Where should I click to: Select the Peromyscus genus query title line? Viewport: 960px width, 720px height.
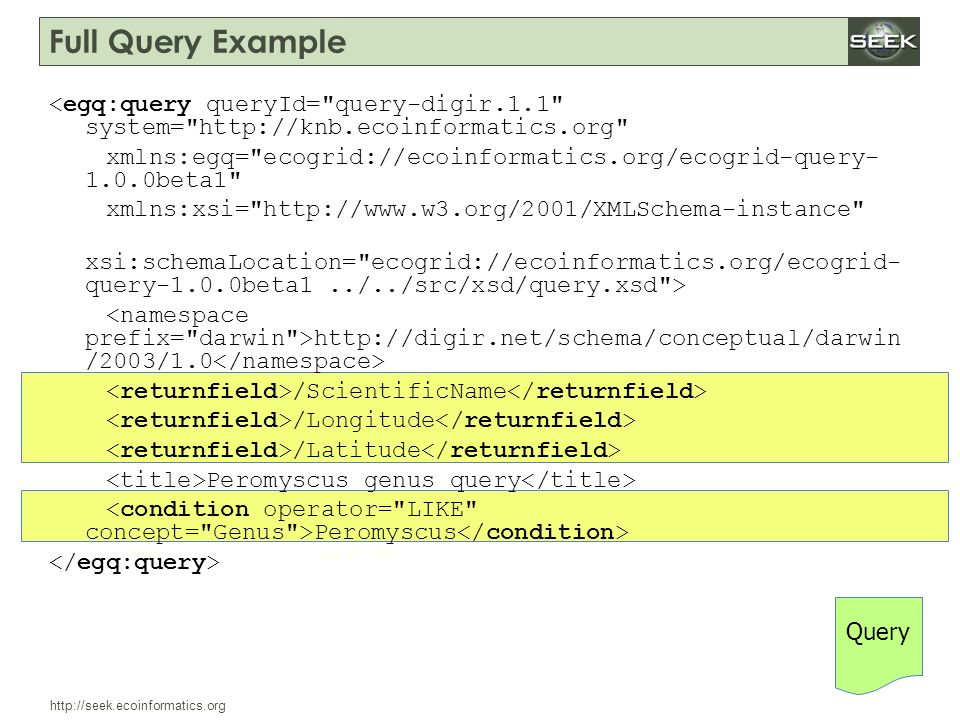tap(371, 479)
